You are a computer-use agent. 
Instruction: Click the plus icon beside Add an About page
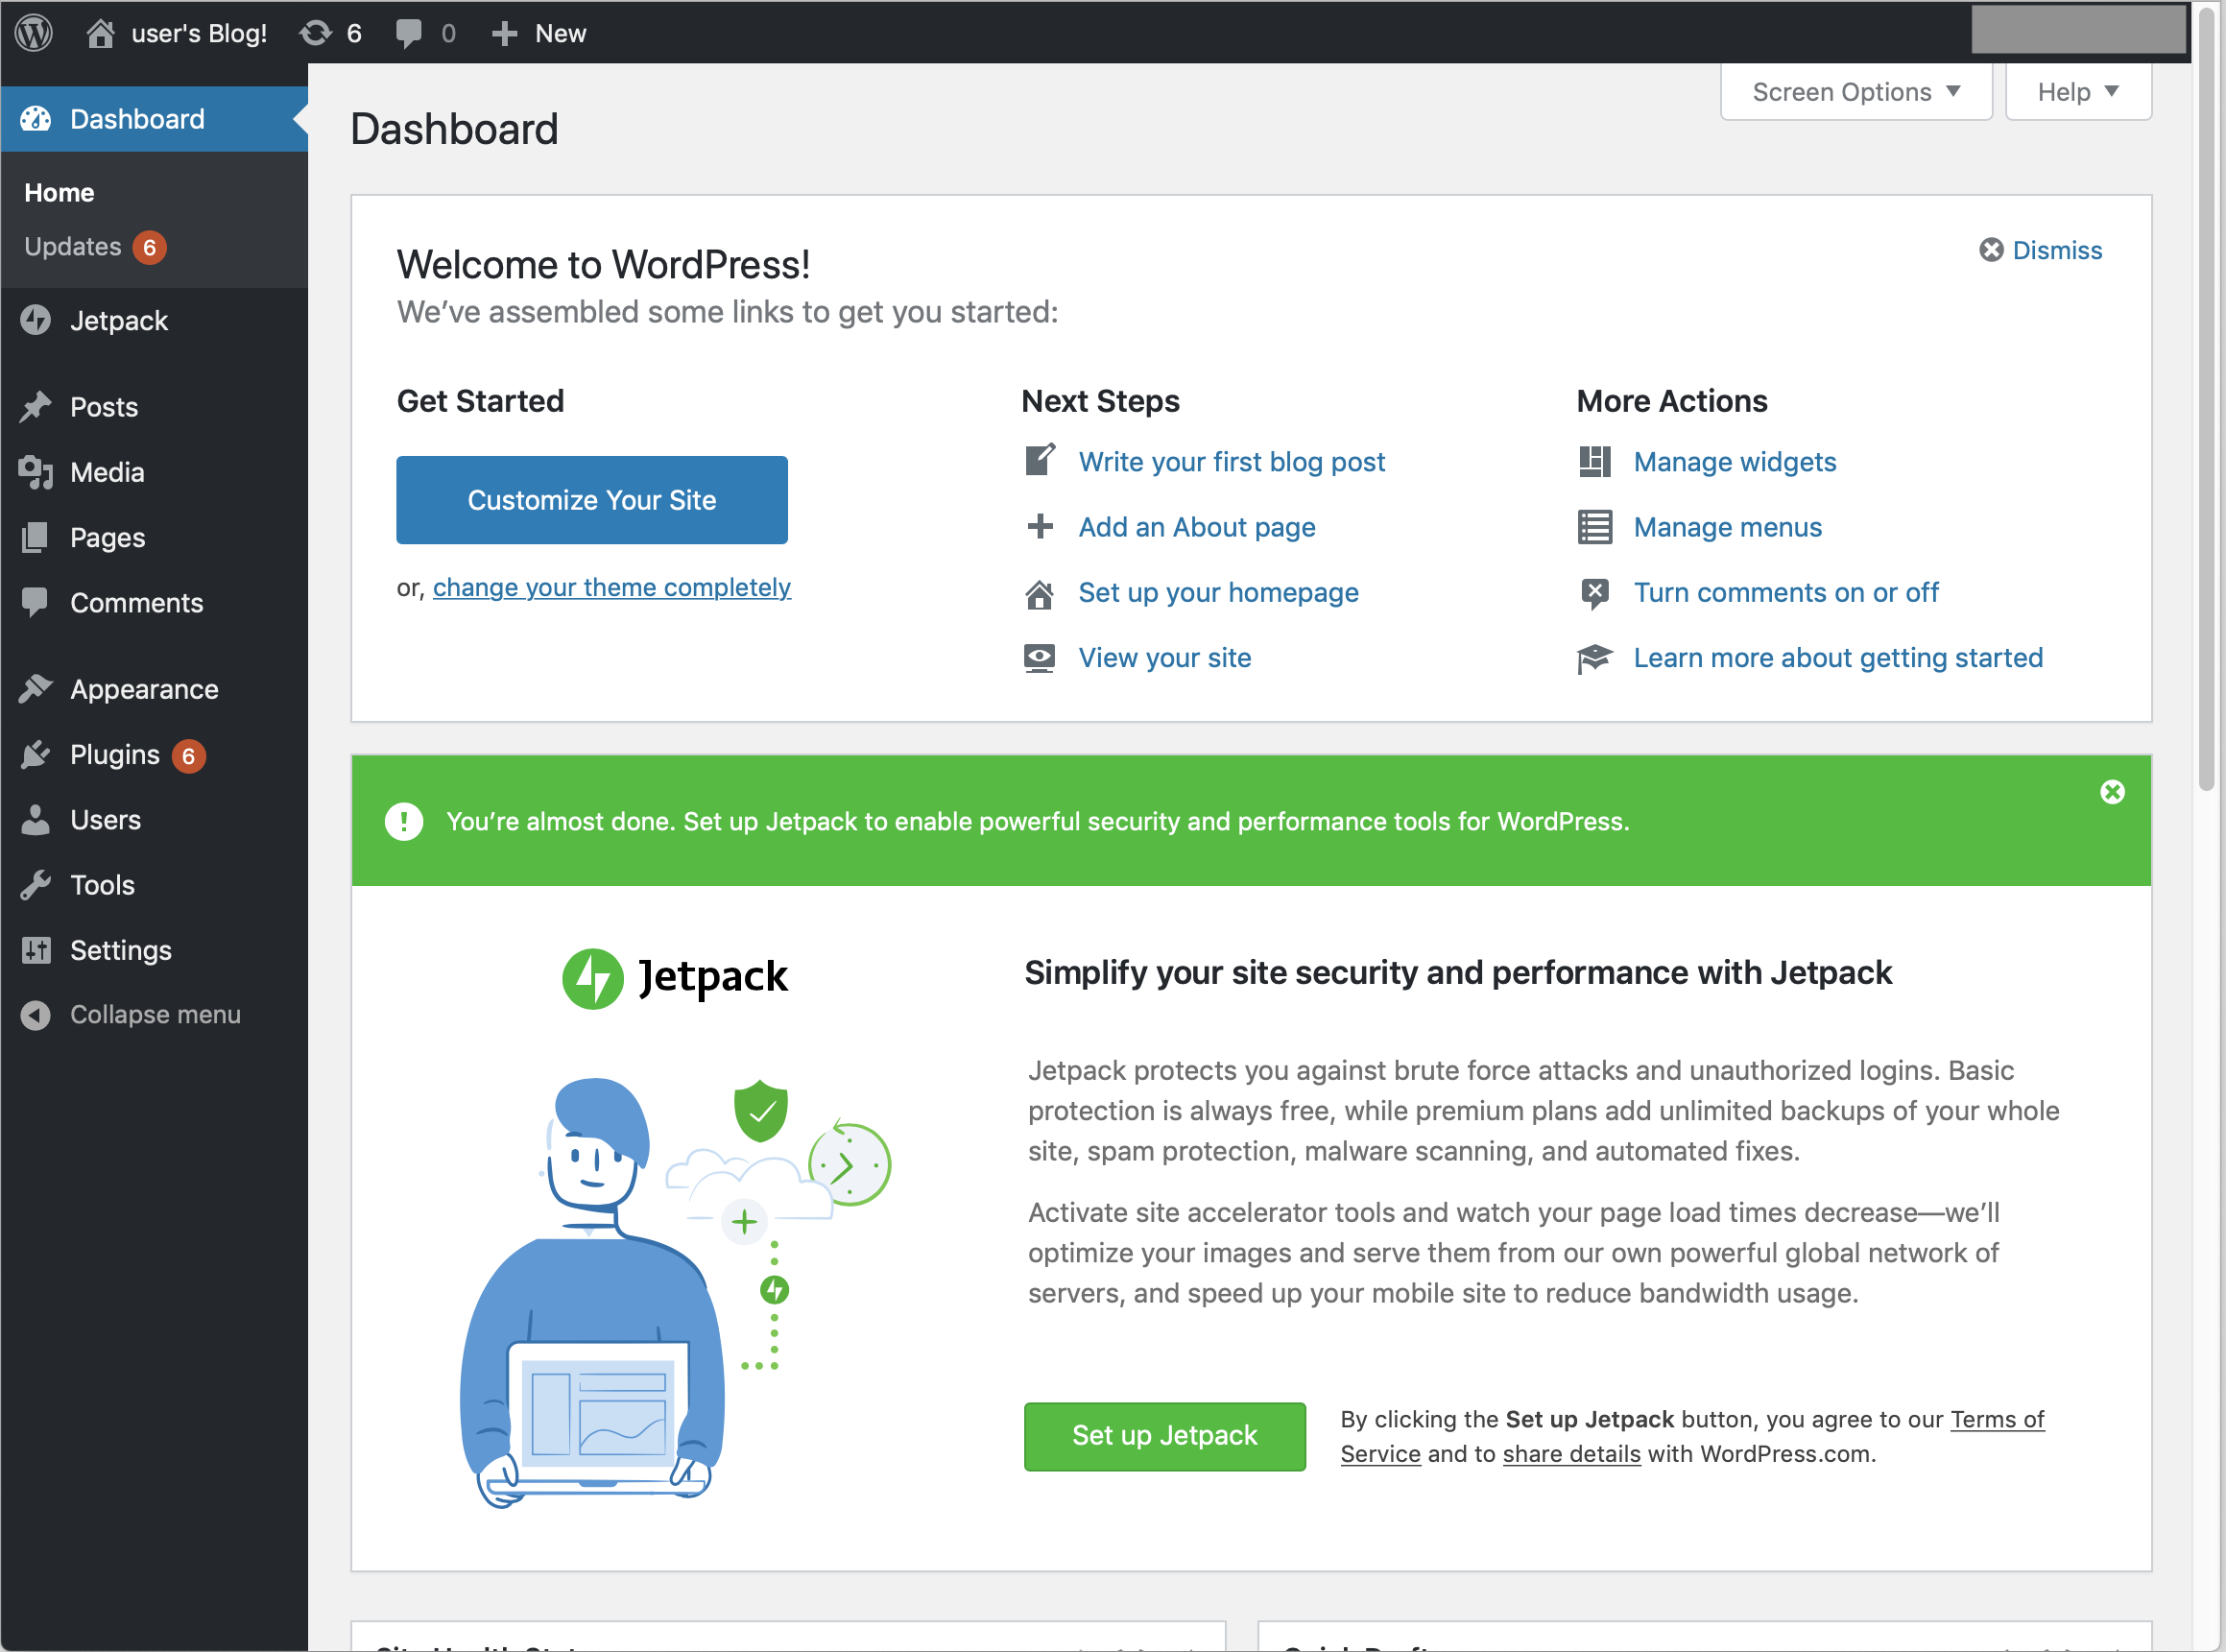pos(1040,526)
